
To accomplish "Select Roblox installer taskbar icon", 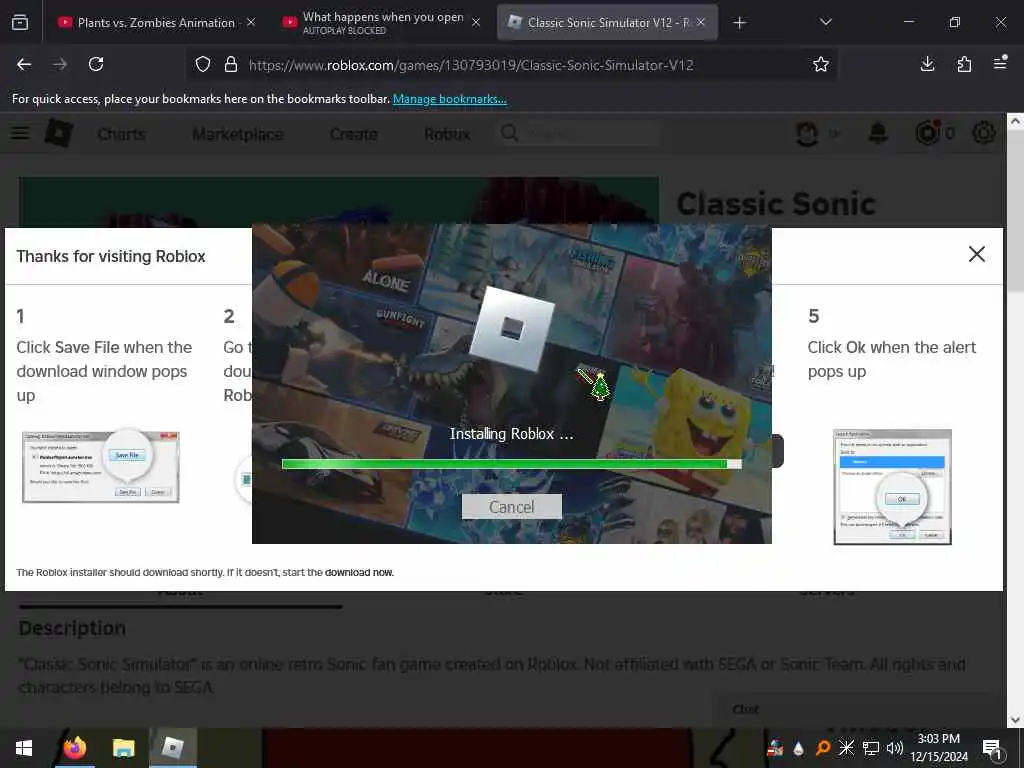I will pos(172,748).
